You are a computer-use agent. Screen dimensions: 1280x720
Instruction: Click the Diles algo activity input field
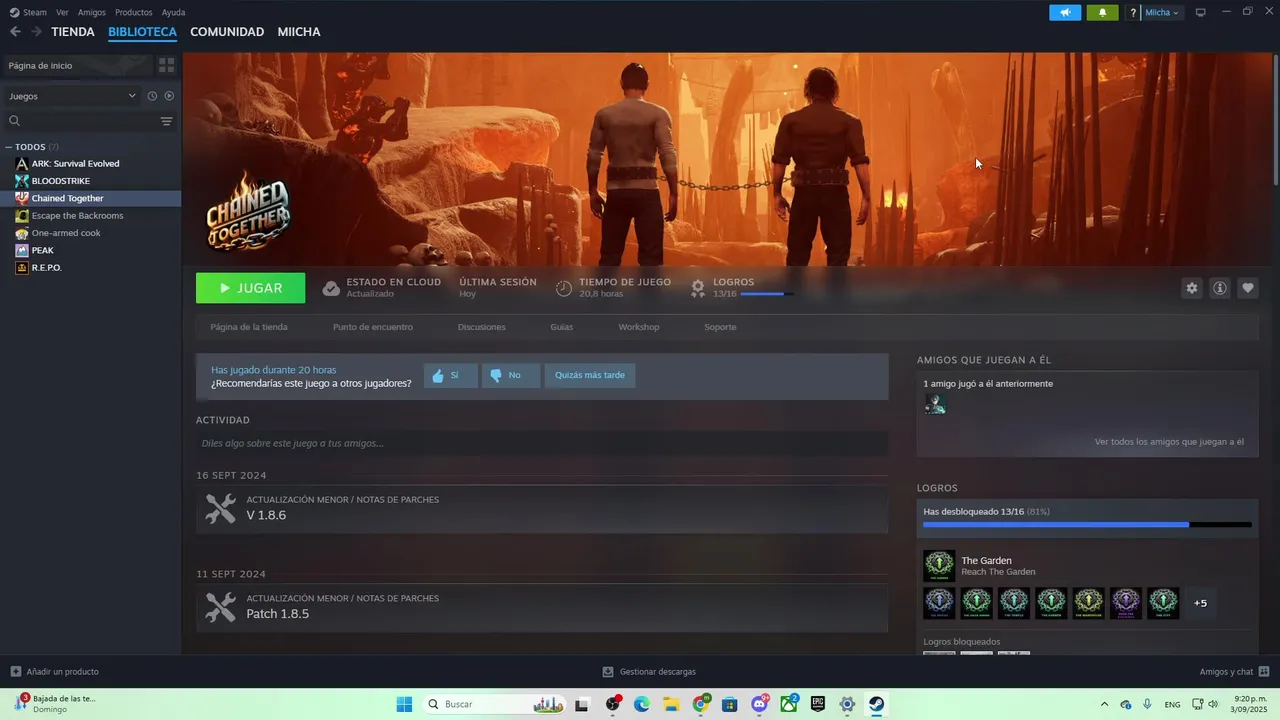(x=542, y=443)
